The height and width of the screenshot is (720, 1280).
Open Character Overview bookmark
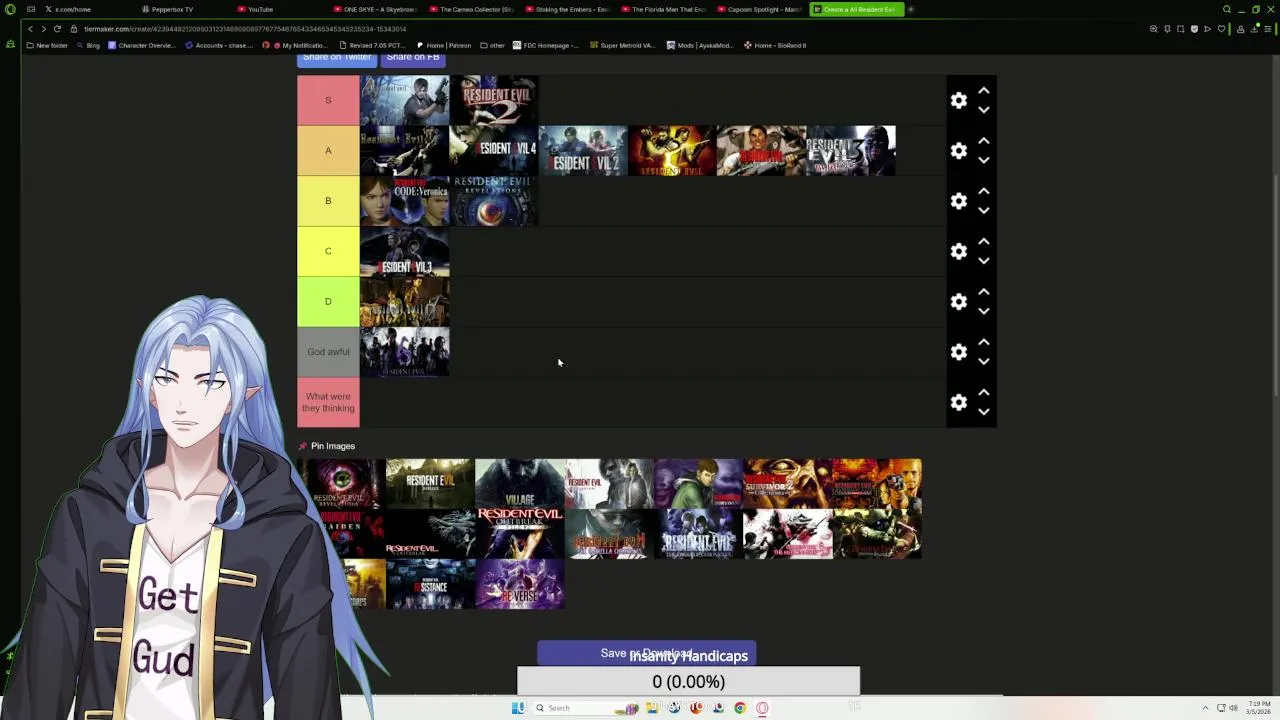coord(143,45)
